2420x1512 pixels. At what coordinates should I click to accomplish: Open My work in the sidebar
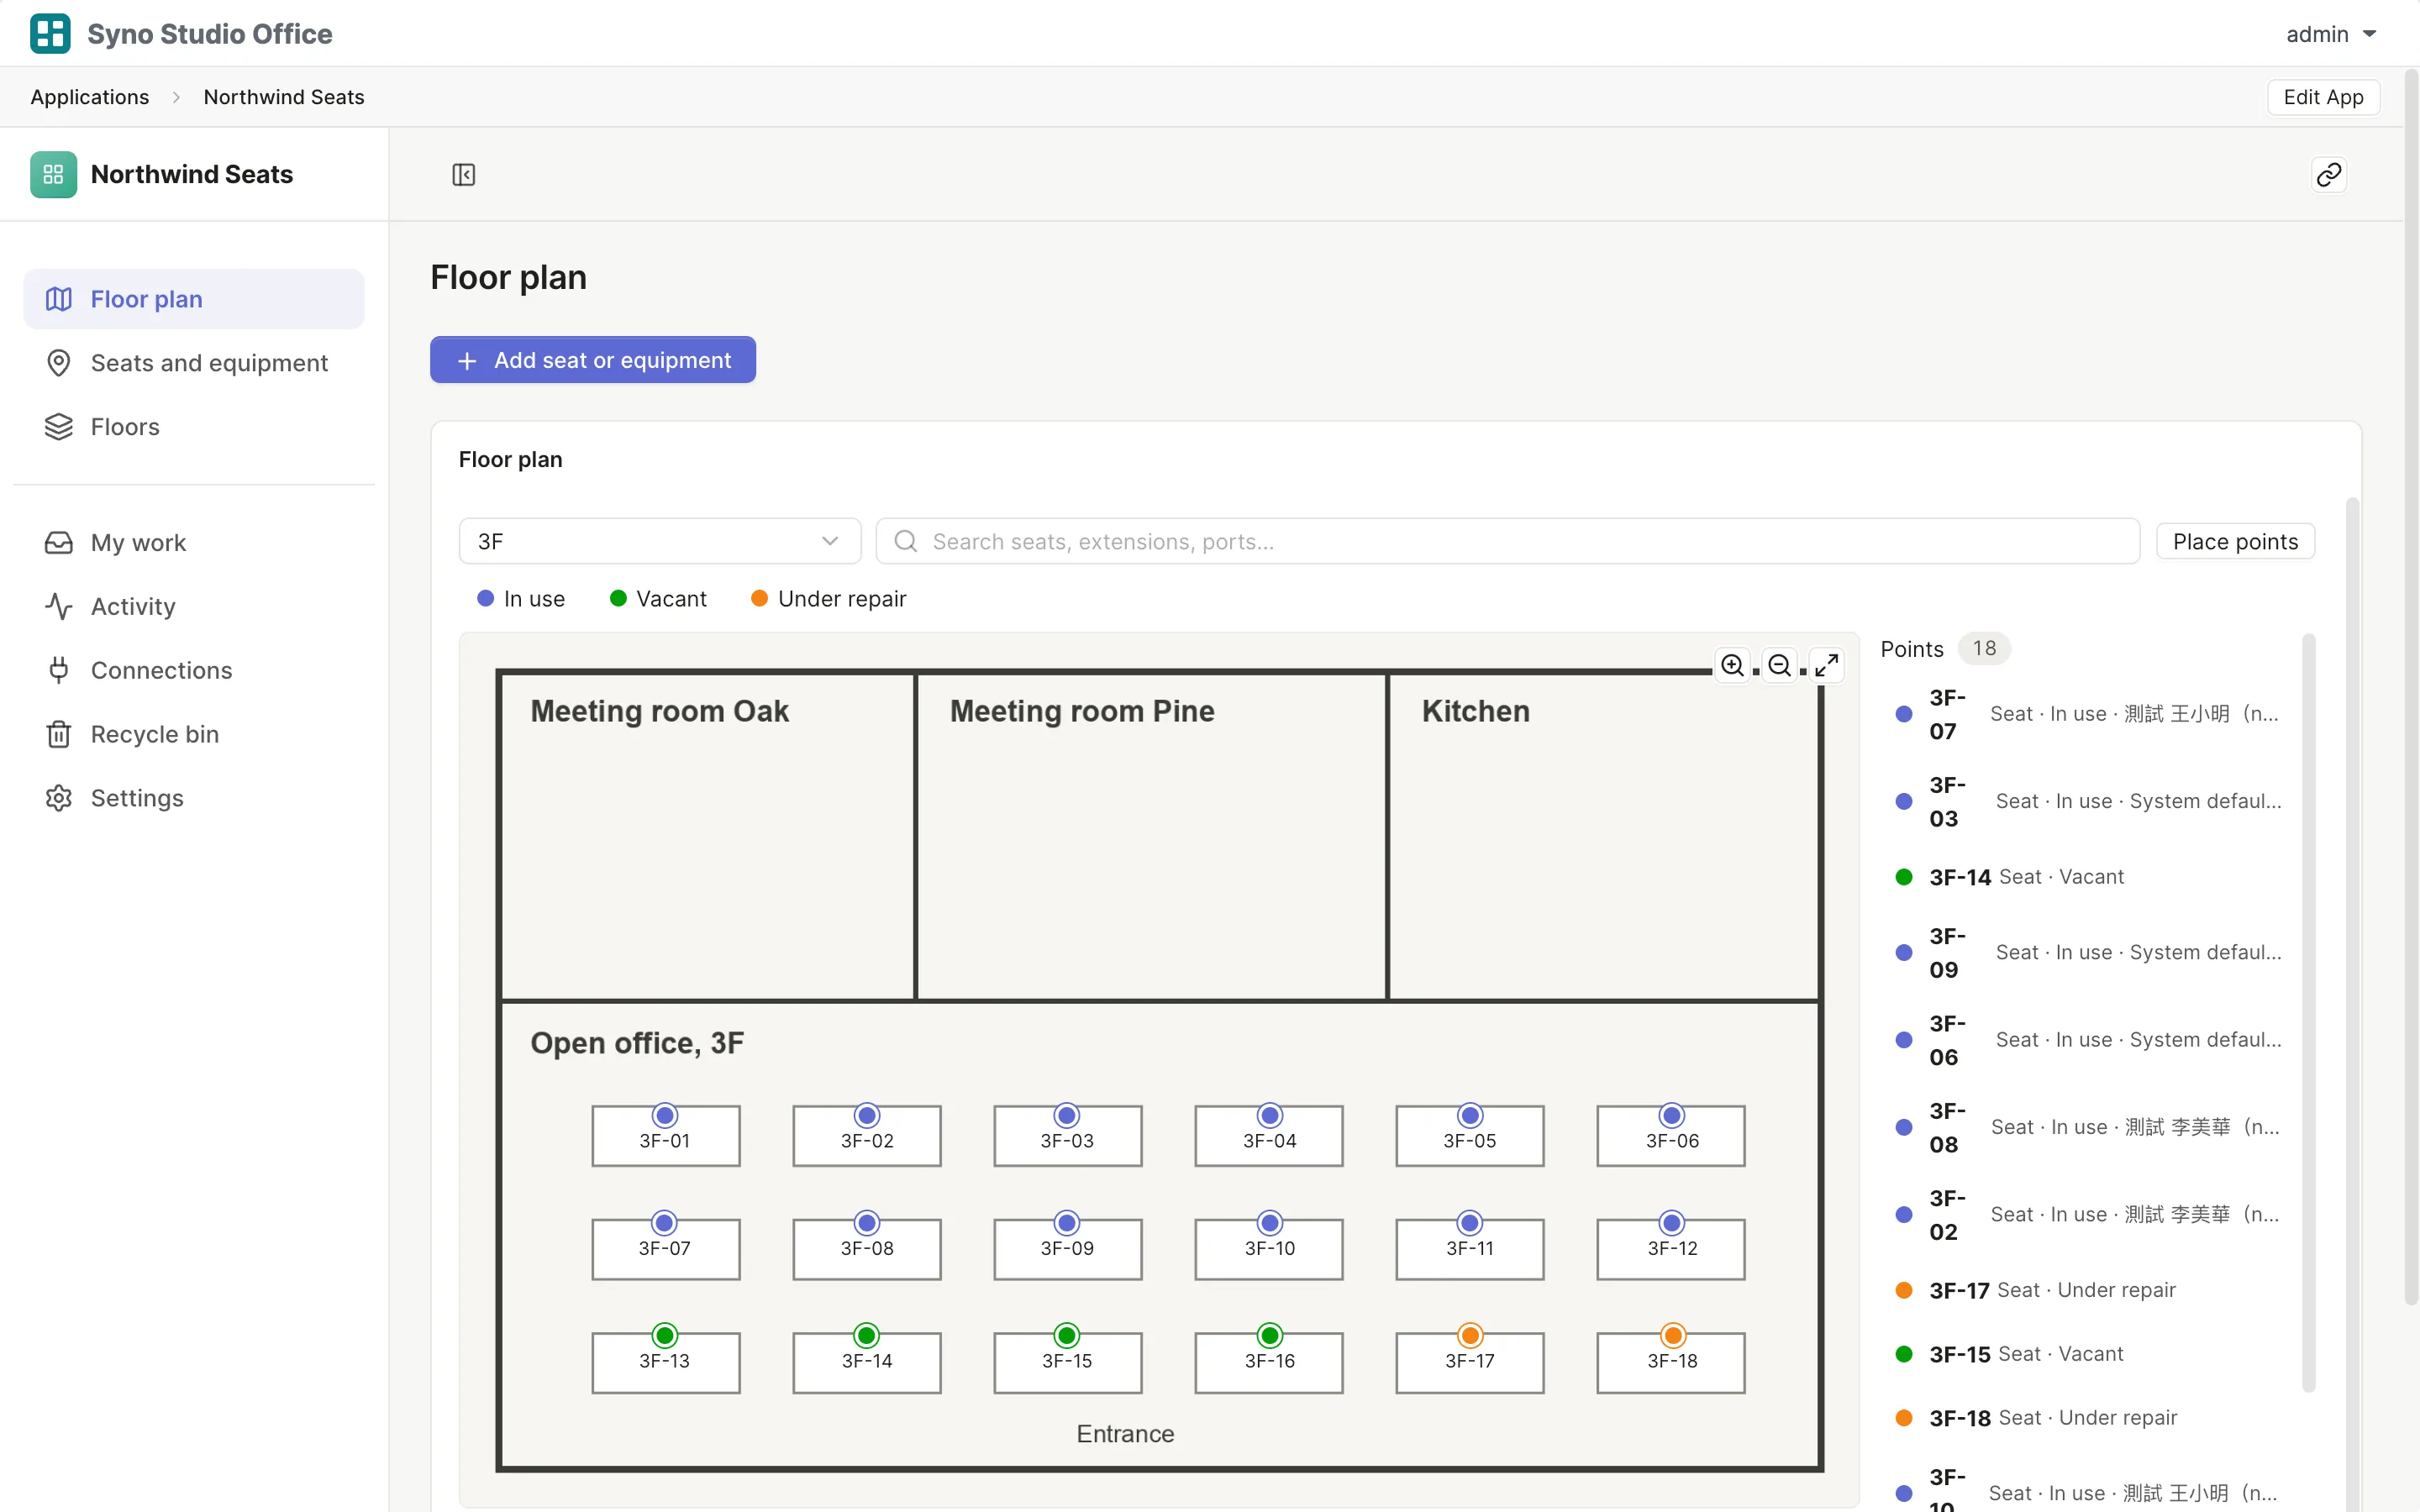point(194,543)
